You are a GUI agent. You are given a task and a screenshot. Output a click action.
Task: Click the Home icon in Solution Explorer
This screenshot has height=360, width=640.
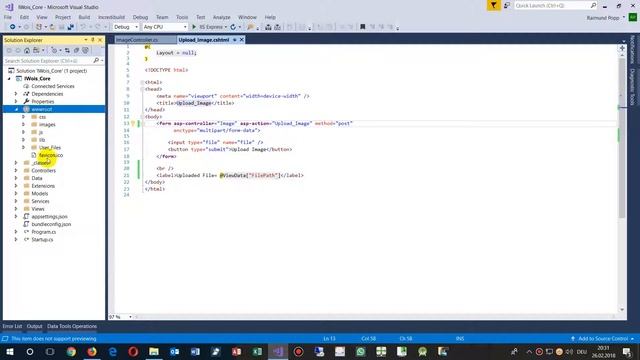pyautogui.click(x=27, y=50)
